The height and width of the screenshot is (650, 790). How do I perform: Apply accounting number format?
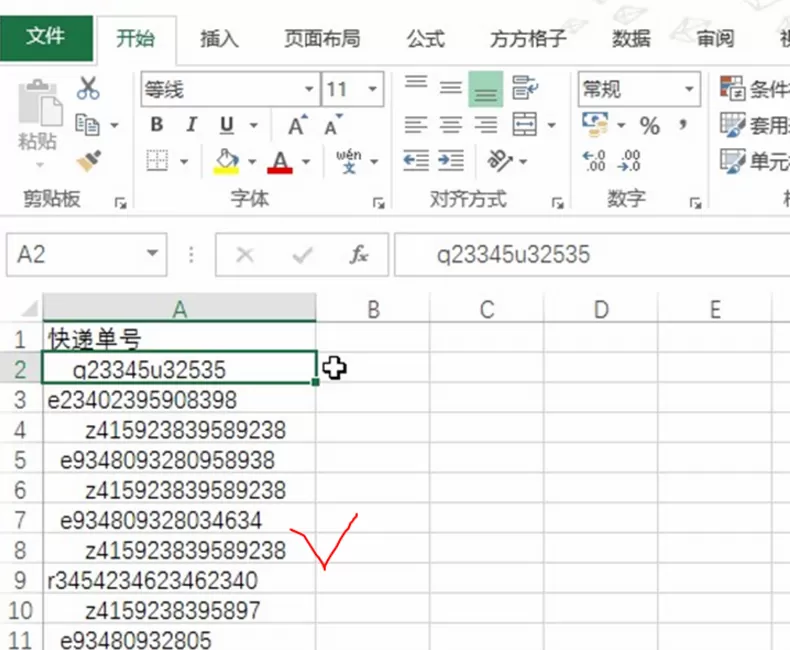pos(595,124)
